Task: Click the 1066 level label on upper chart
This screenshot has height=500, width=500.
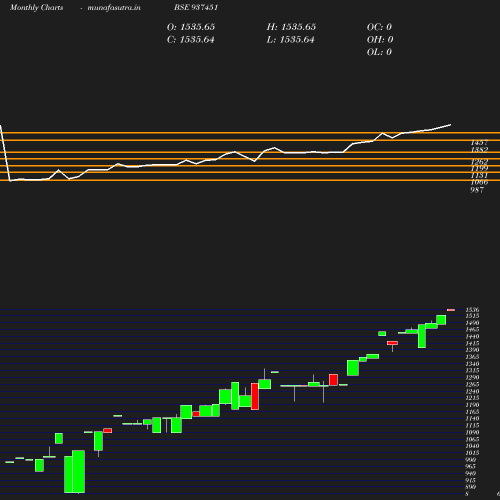Action: (479, 182)
